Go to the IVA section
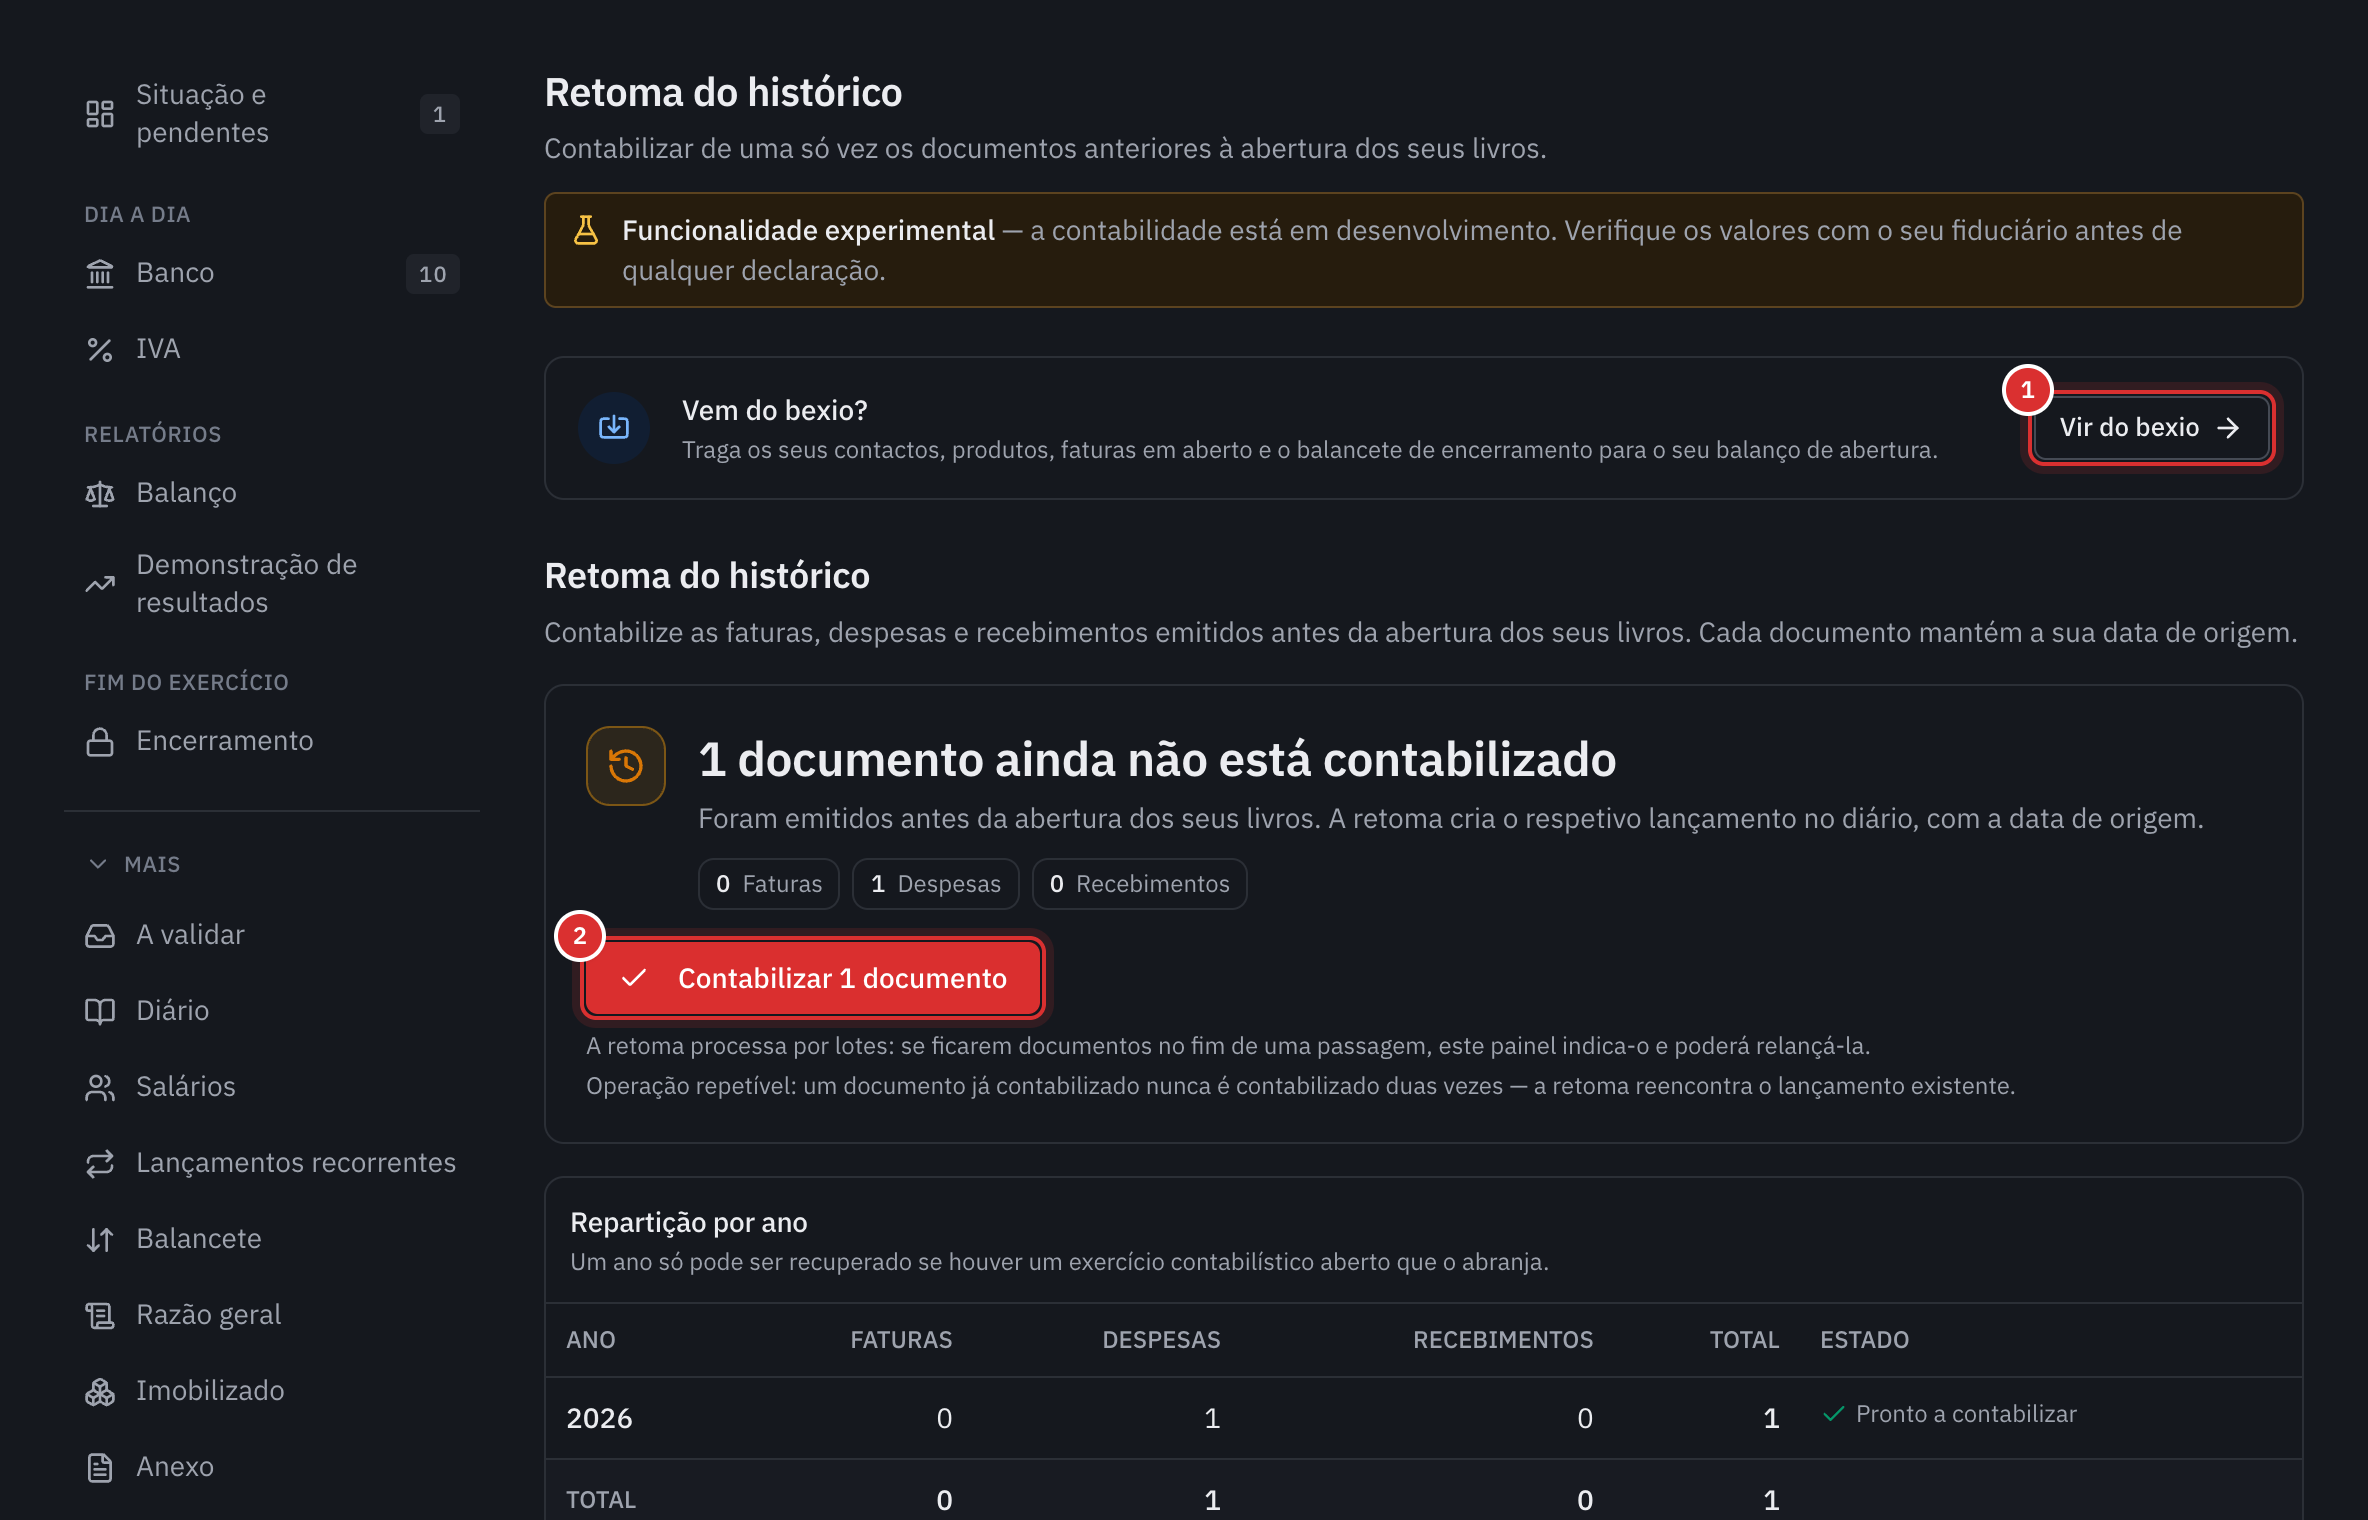 point(272,349)
